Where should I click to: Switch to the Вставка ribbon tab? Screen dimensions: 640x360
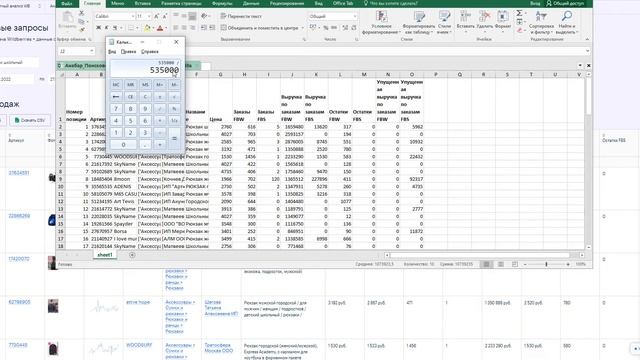click(142, 3)
